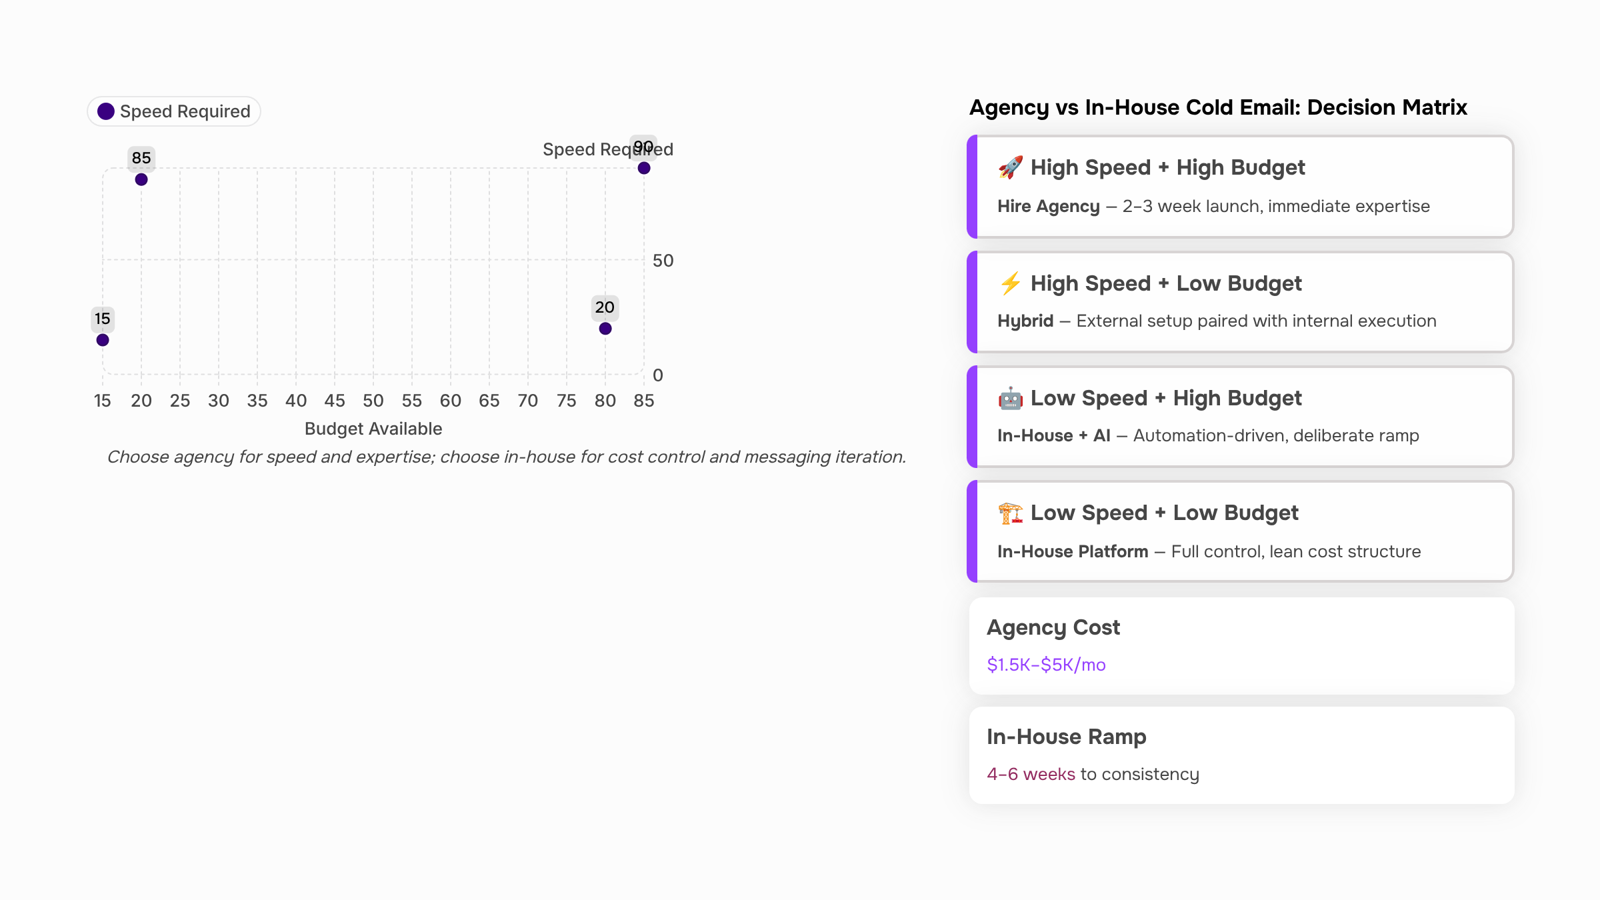The width and height of the screenshot is (1600, 900).
Task: Click the In-House Ramp stat card
Action: (1241, 755)
